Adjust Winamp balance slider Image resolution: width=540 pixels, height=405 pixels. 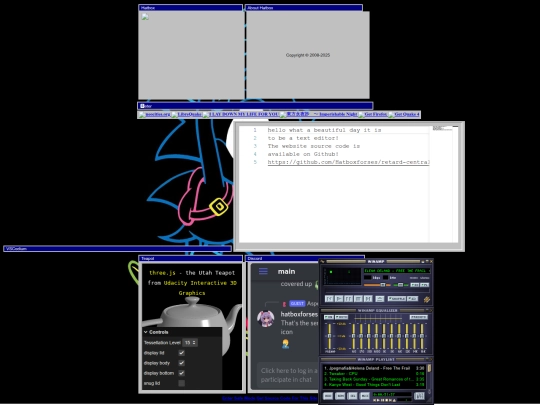click(401, 285)
